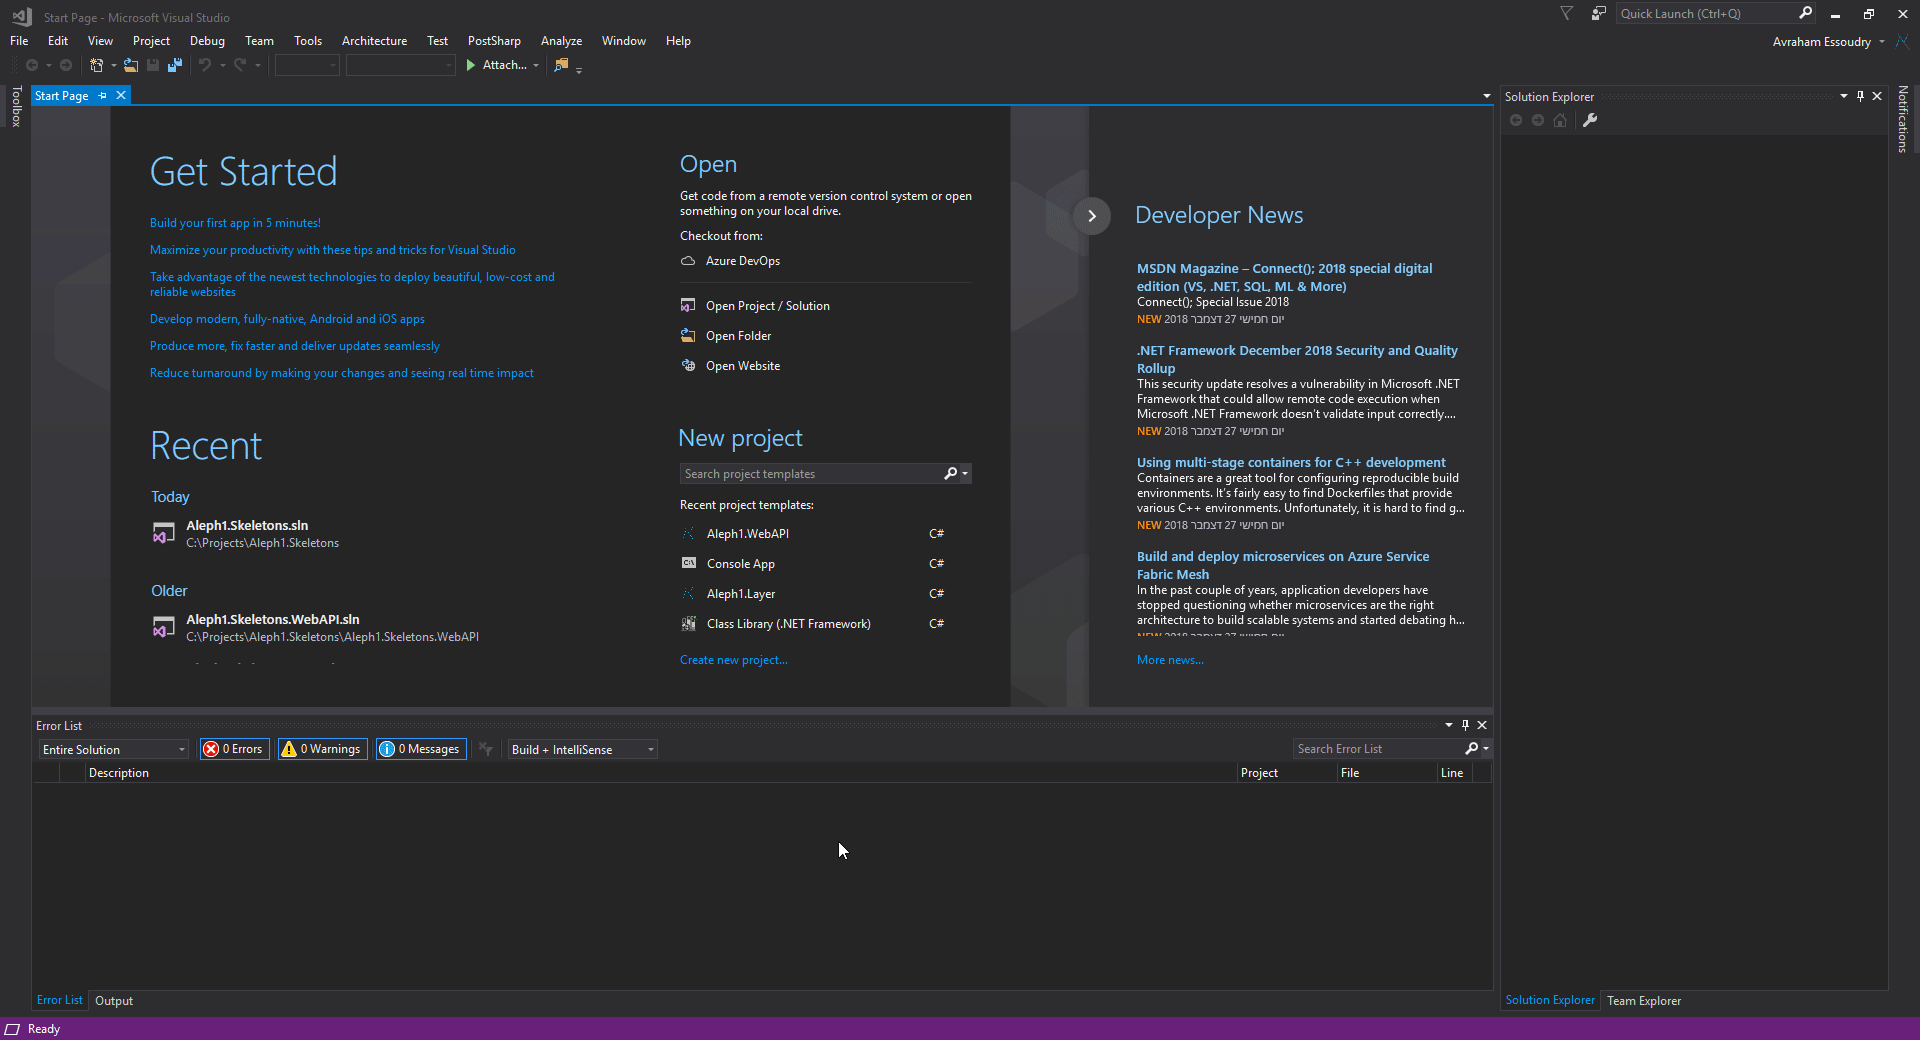The width and height of the screenshot is (1920, 1040).
Task: Close the Error List panel
Action: pyautogui.click(x=1482, y=725)
